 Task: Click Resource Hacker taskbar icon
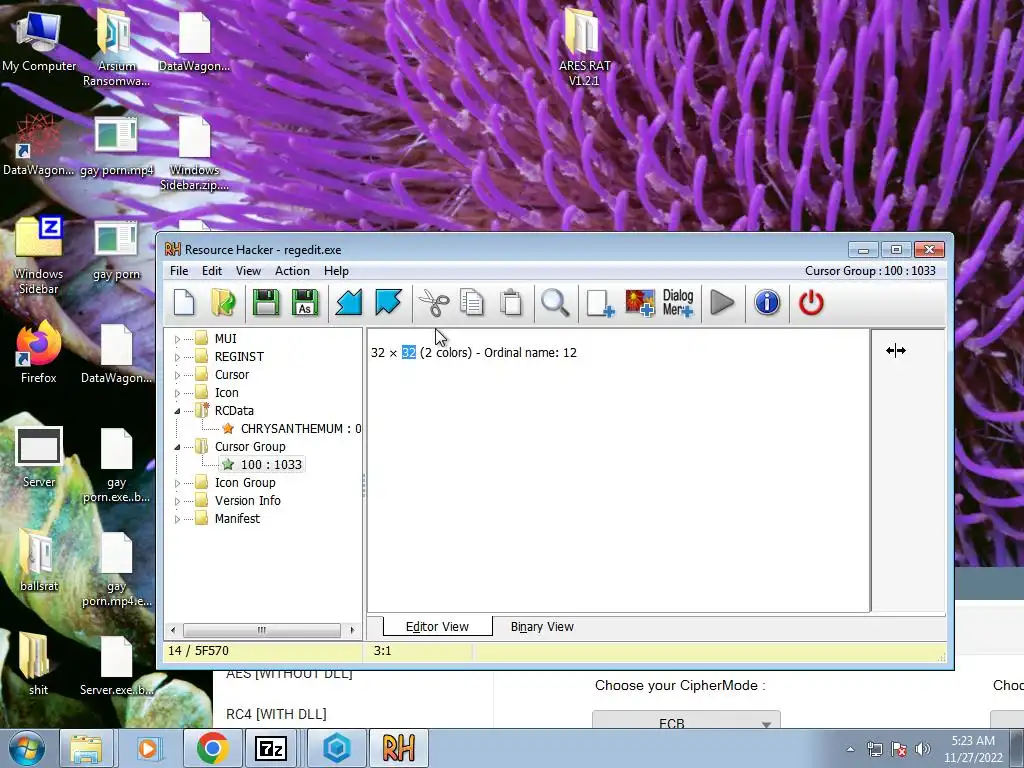[399, 748]
